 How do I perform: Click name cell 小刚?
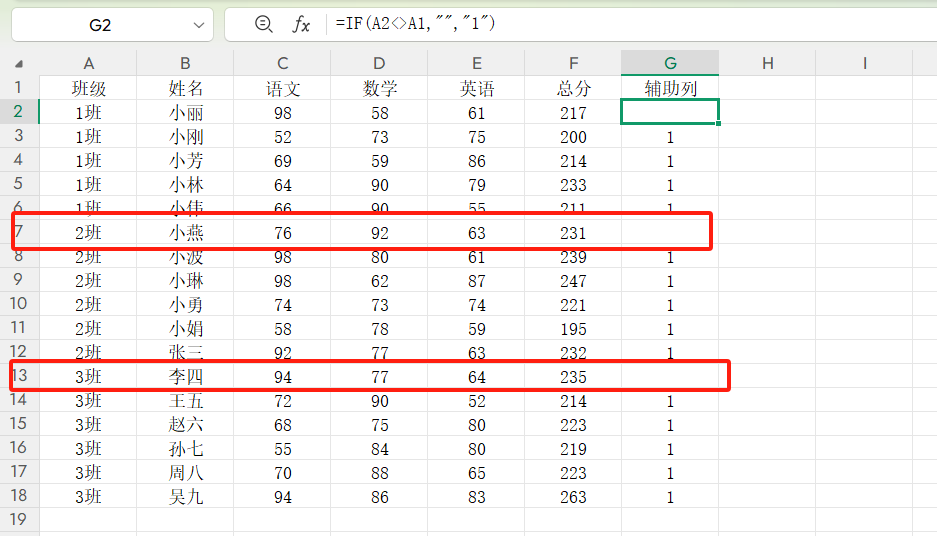pyautogui.click(x=185, y=137)
